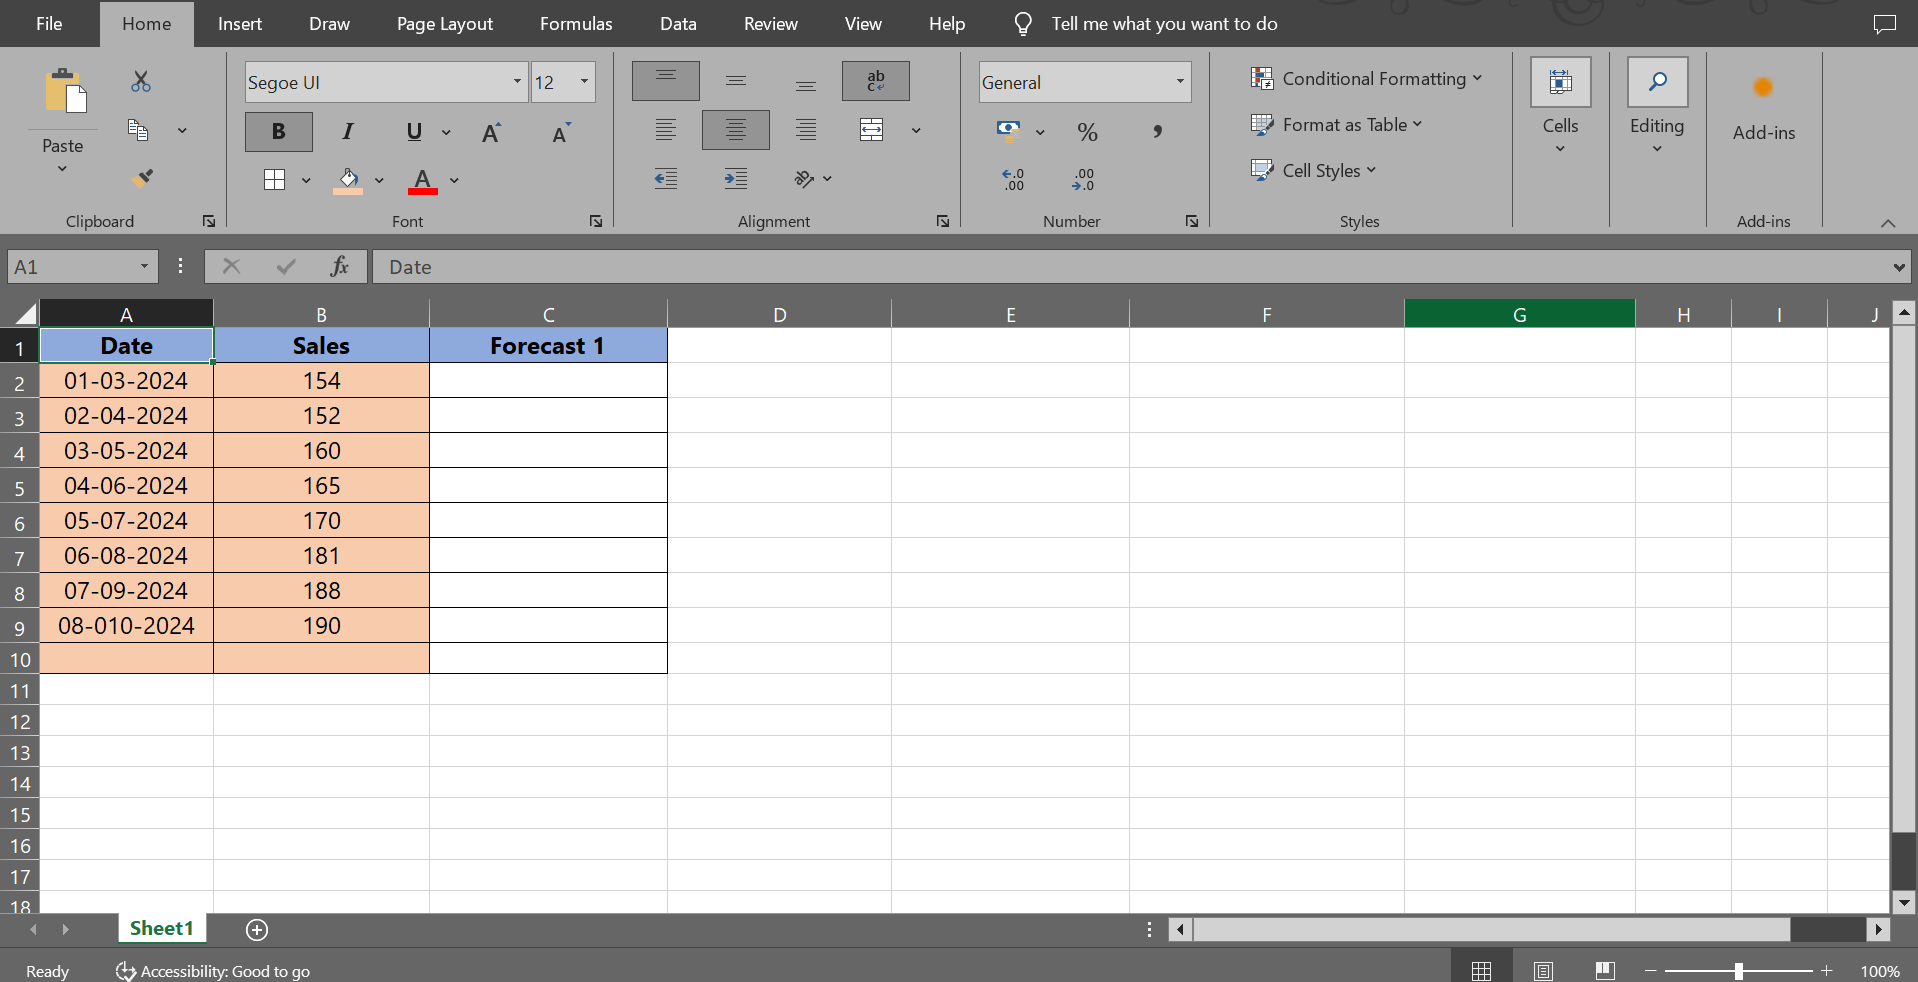Apply Percent Style number format

click(x=1088, y=131)
